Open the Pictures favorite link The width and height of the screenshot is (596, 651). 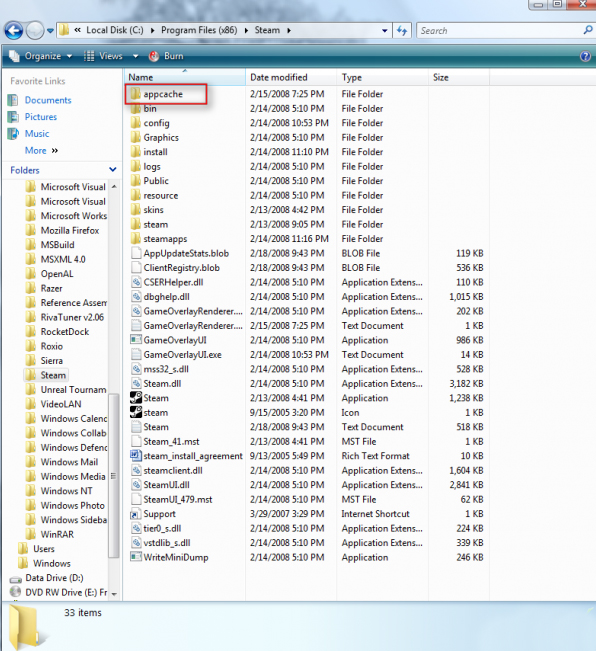pos(41,117)
